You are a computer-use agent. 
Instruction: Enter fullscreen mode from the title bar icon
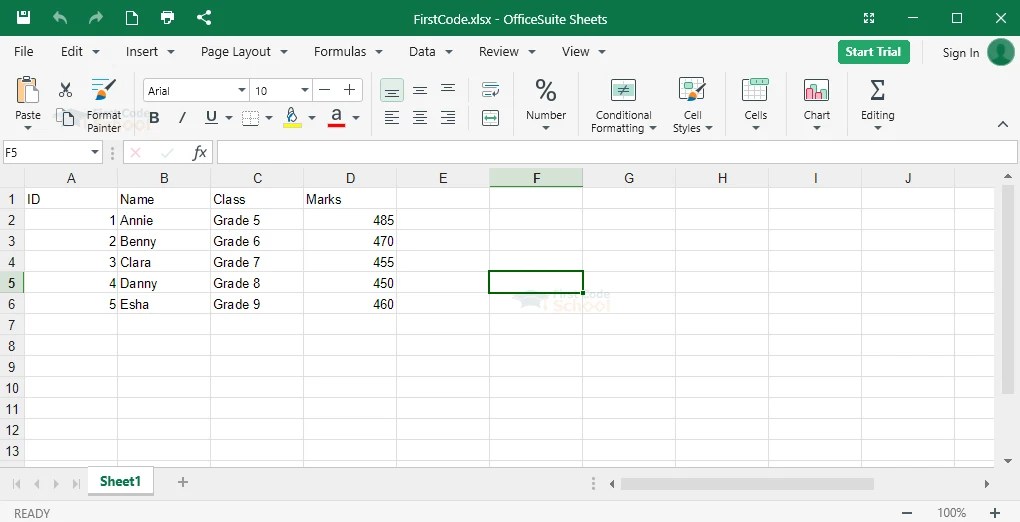(x=868, y=18)
